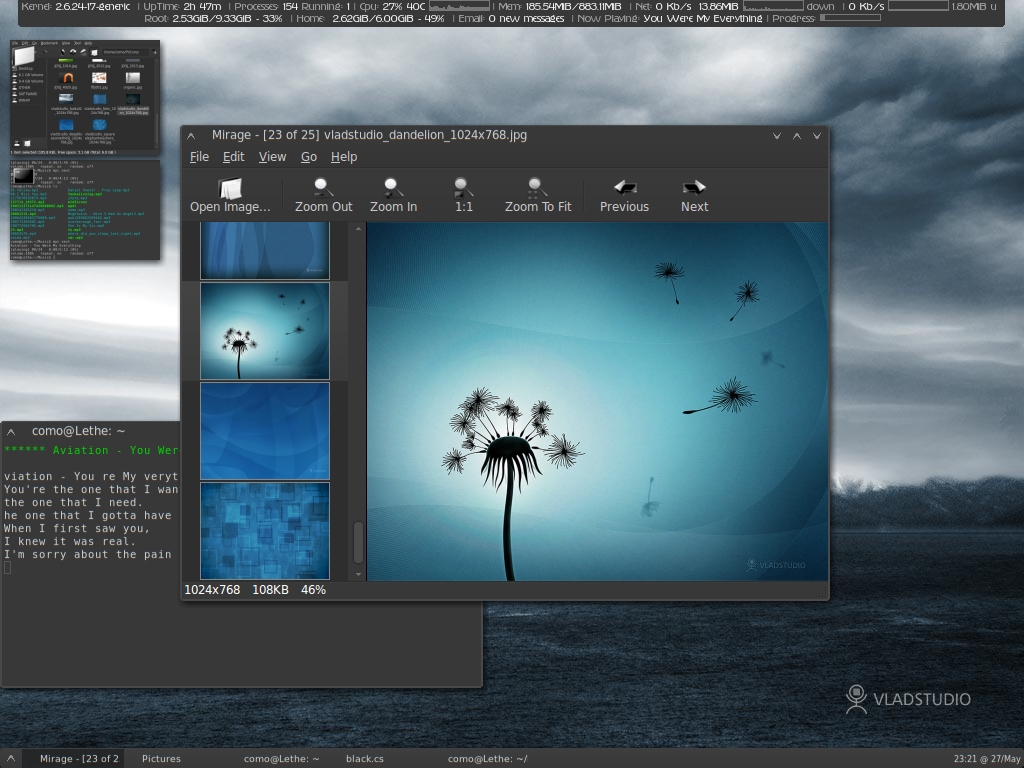Click "I'm sorry about the pain" terminal line
This screenshot has width=1024, height=768.
tap(88, 554)
